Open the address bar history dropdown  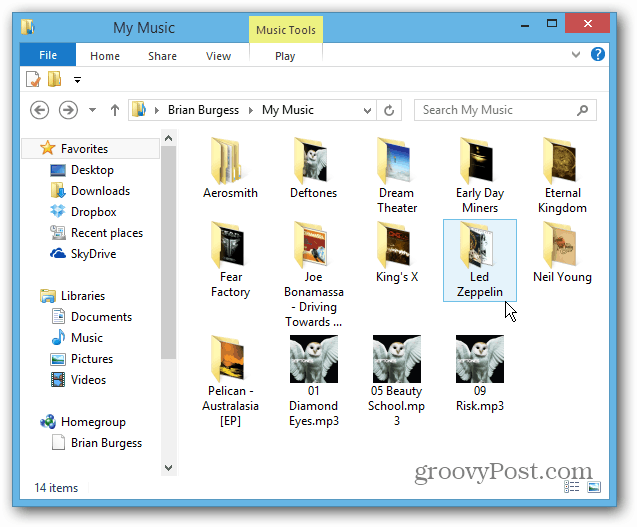coord(367,110)
